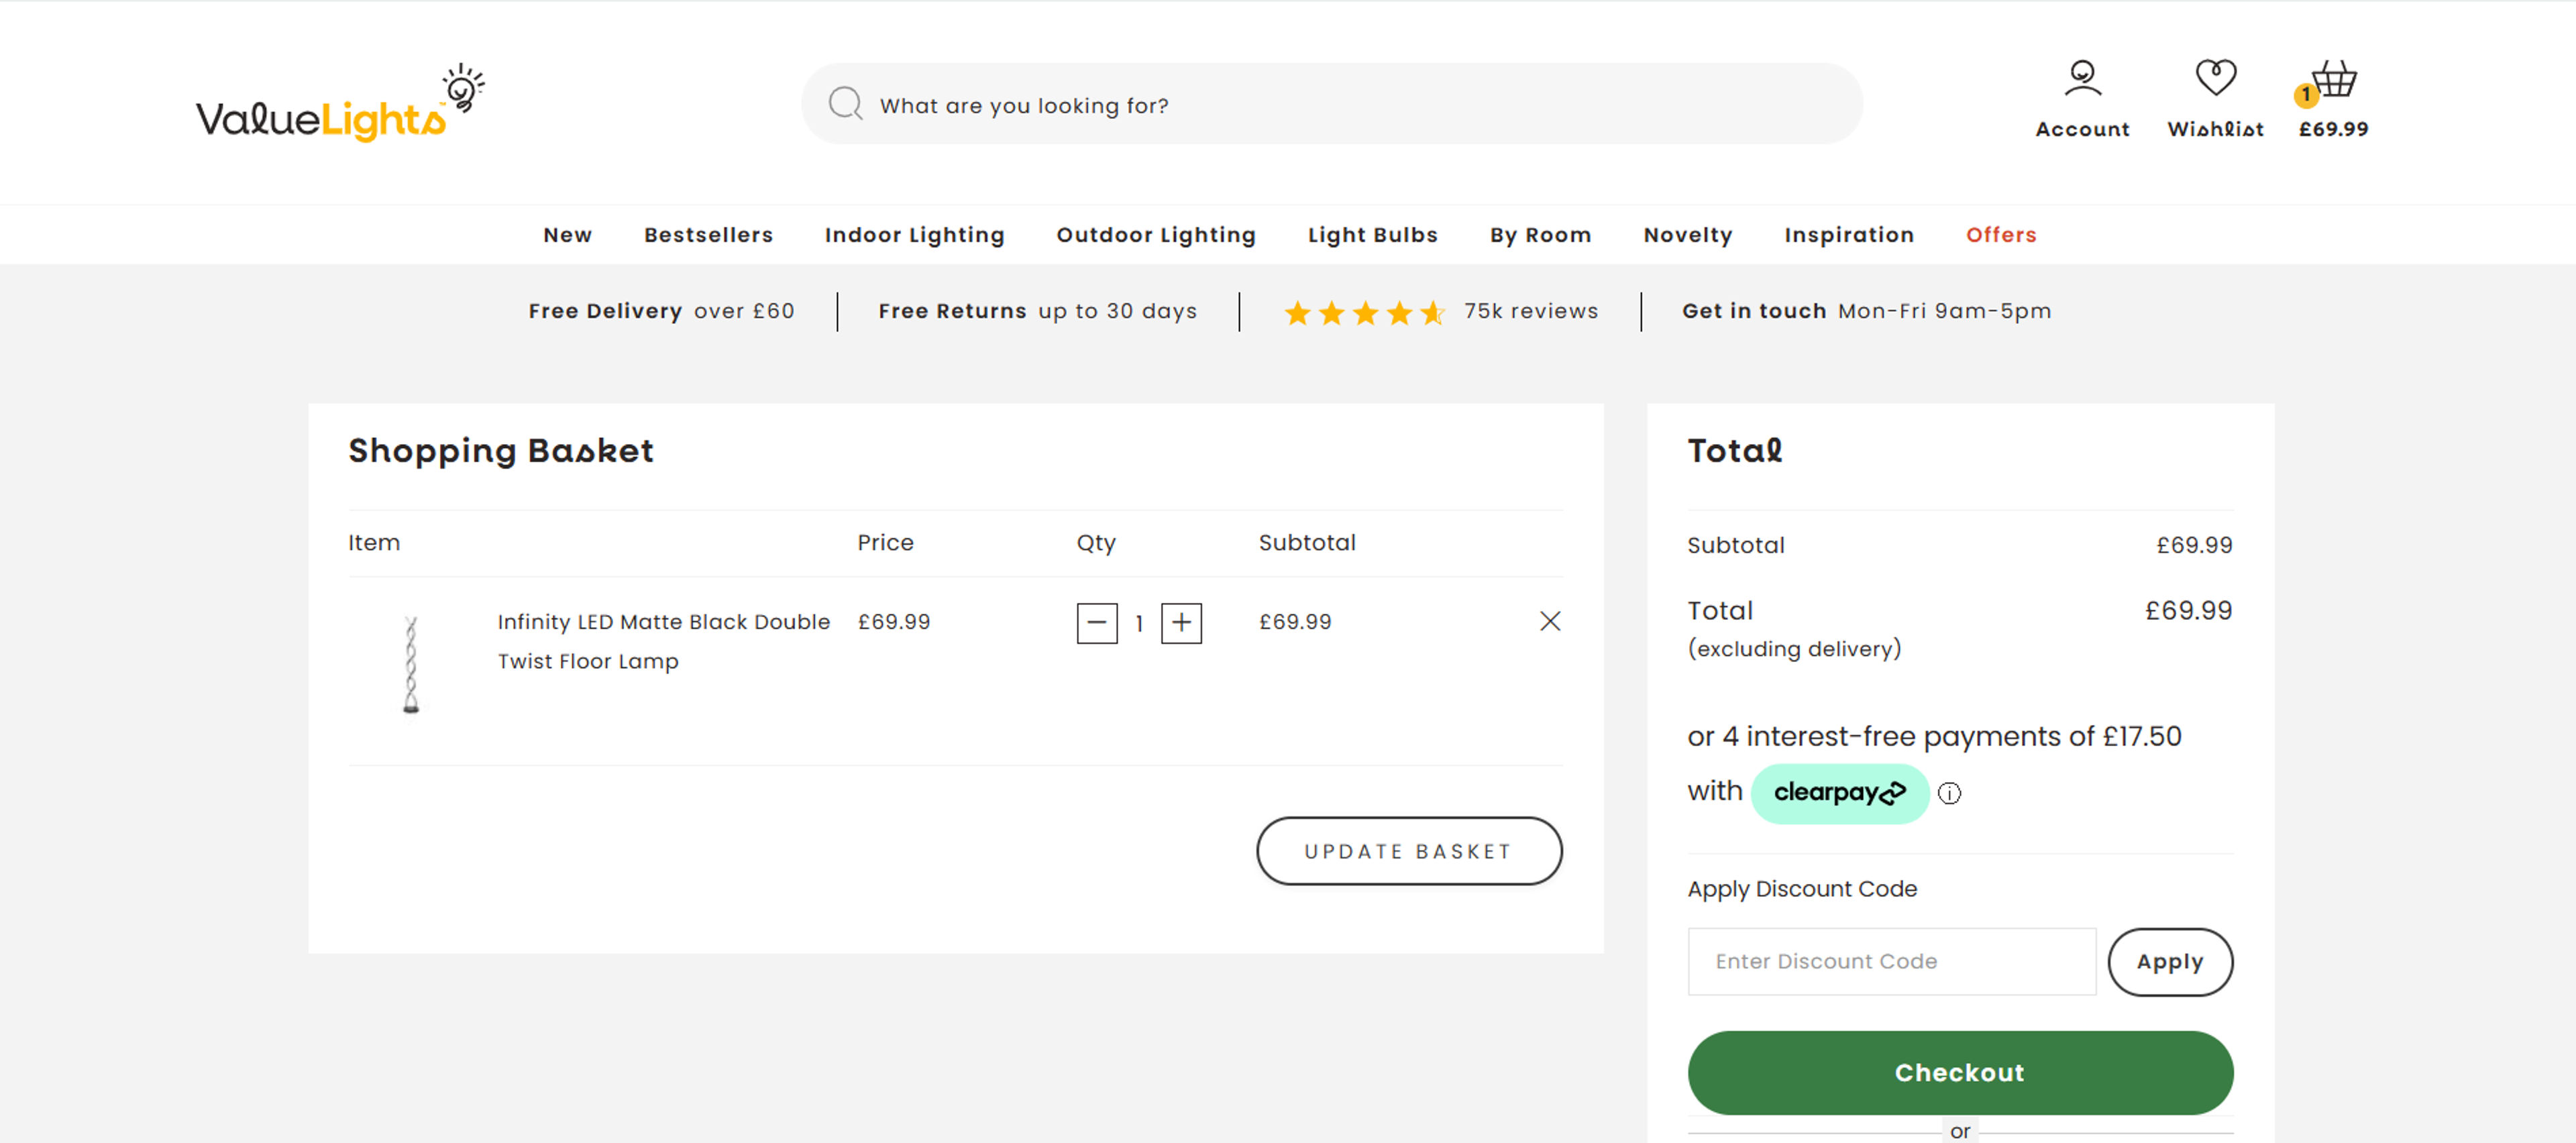Open the Novelty menu
This screenshot has height=1143, width=2576.
coord(1687,235)
